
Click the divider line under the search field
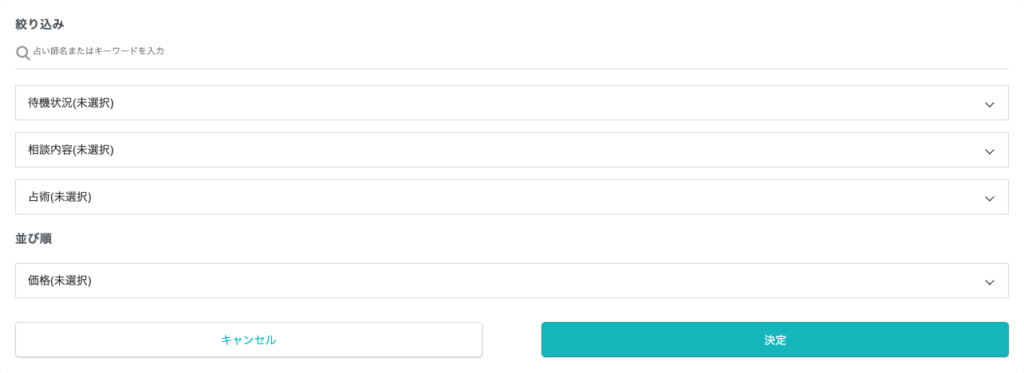click(512, 68)
